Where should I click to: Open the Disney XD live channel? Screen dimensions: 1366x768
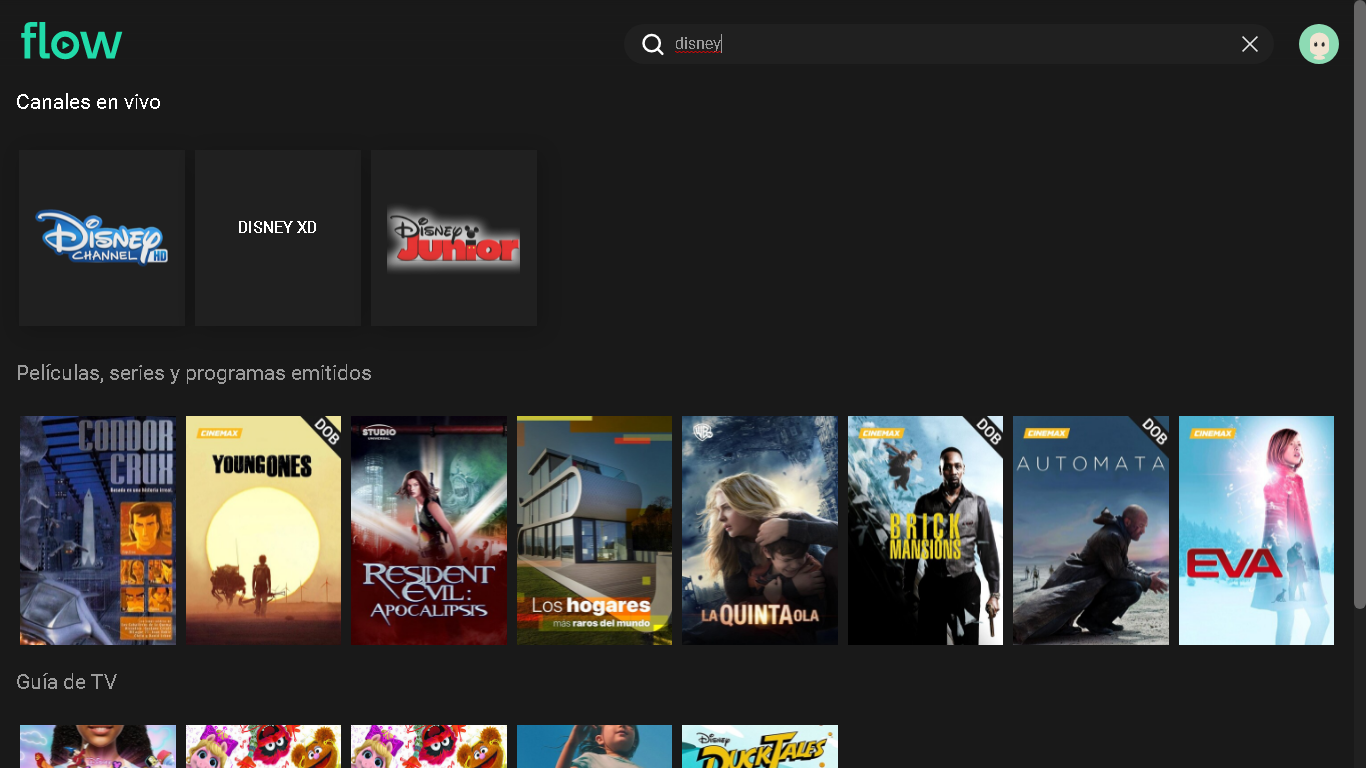pyautogui.click(x=278, y=238)
